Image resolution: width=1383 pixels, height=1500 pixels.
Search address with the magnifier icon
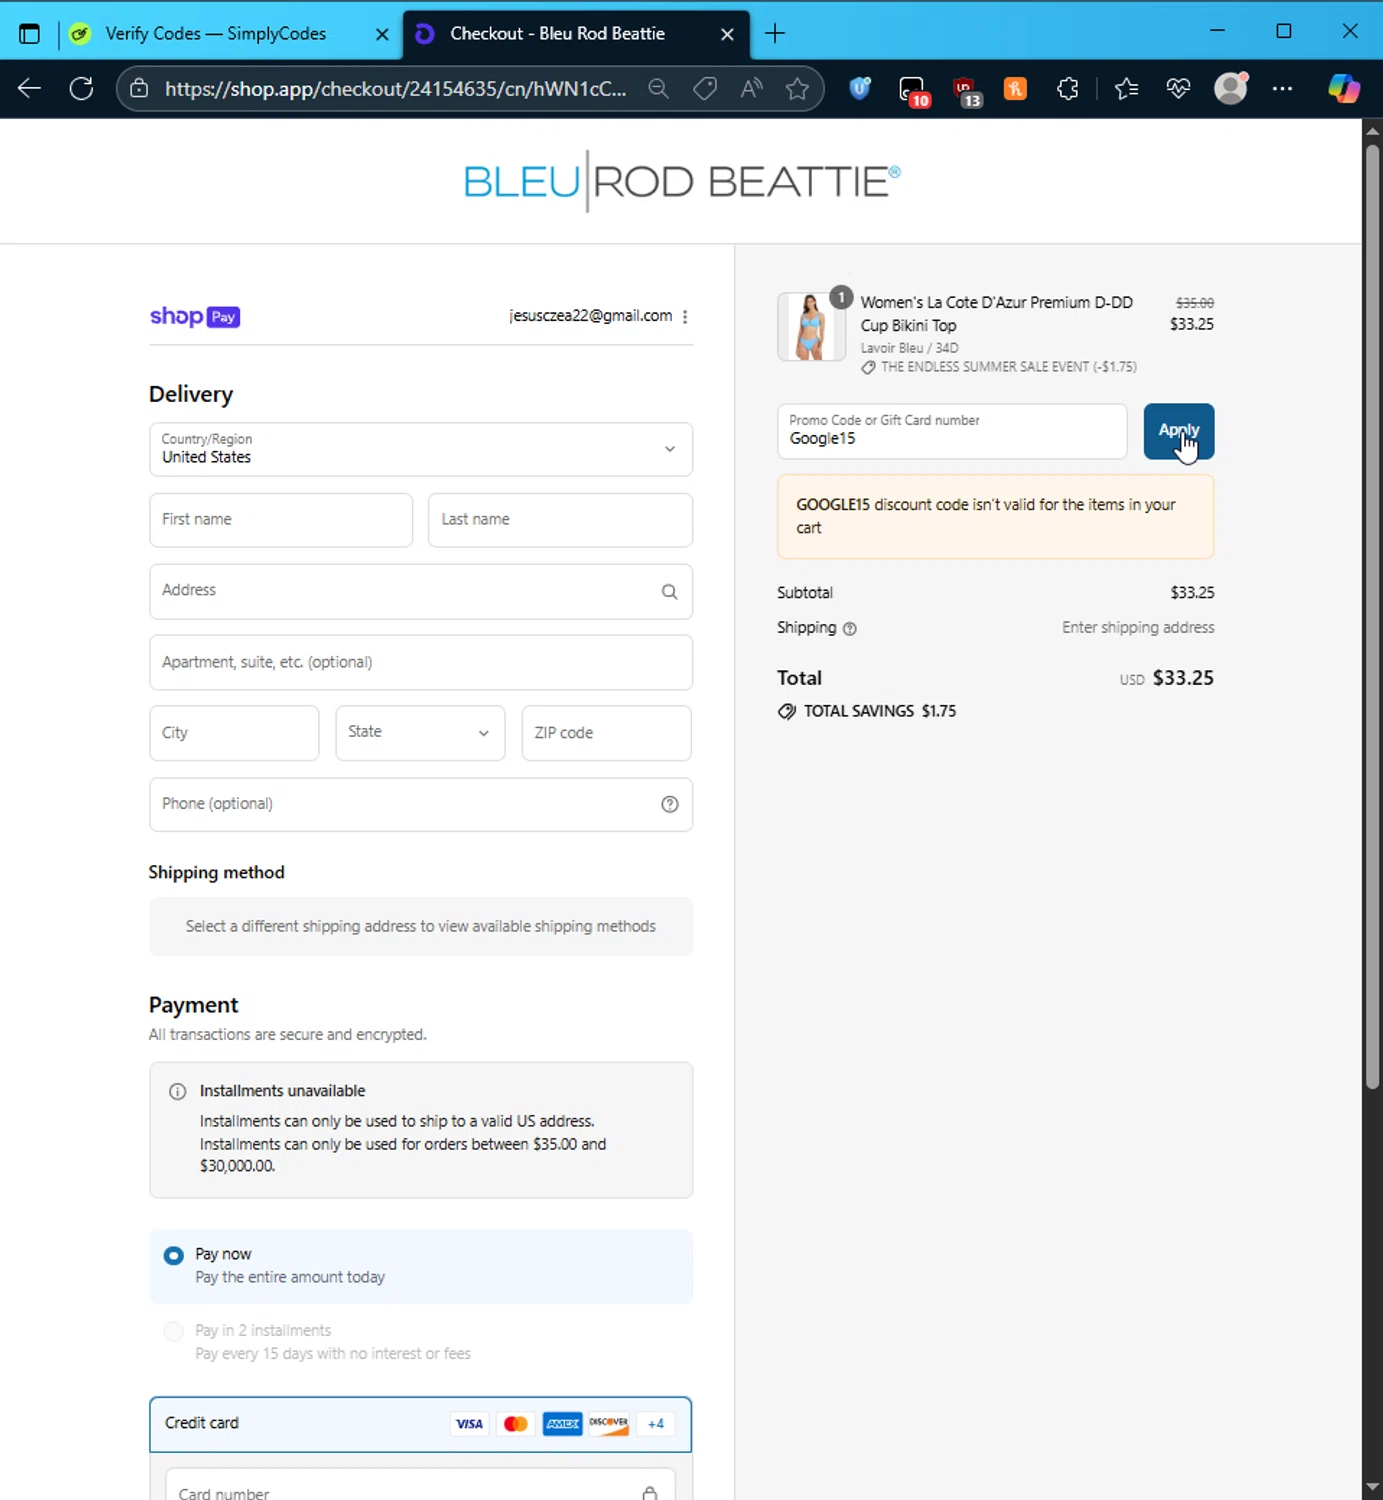tap(669, 591)
